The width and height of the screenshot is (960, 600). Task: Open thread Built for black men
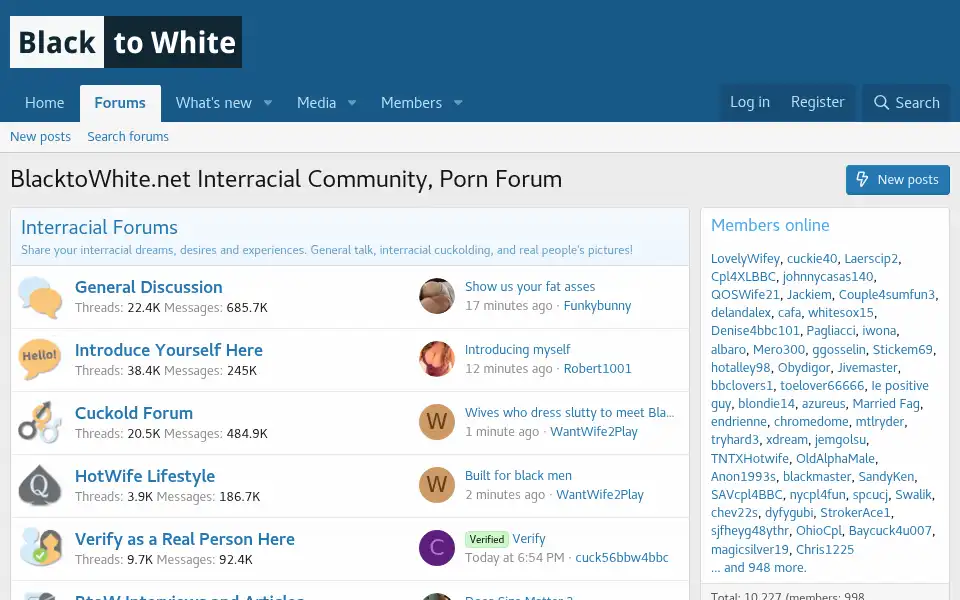click(518, 476)
